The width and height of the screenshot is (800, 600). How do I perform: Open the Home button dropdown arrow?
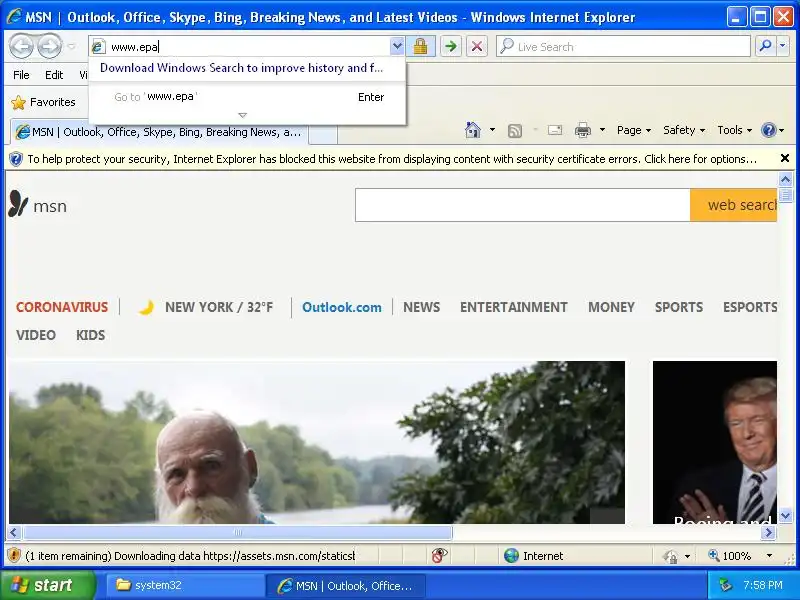click(492, 130)
